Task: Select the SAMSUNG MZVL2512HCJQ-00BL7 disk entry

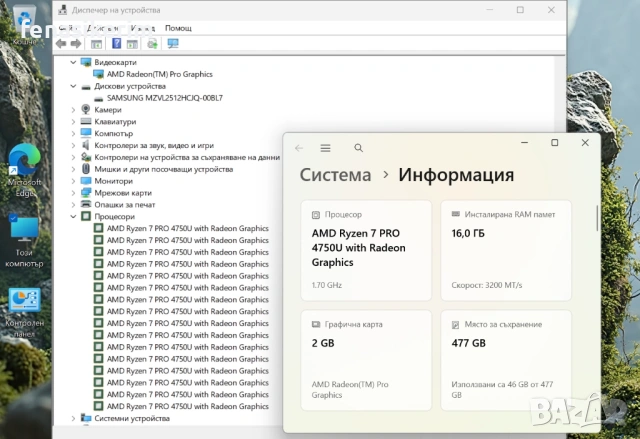Action: [x=164, y=98]
